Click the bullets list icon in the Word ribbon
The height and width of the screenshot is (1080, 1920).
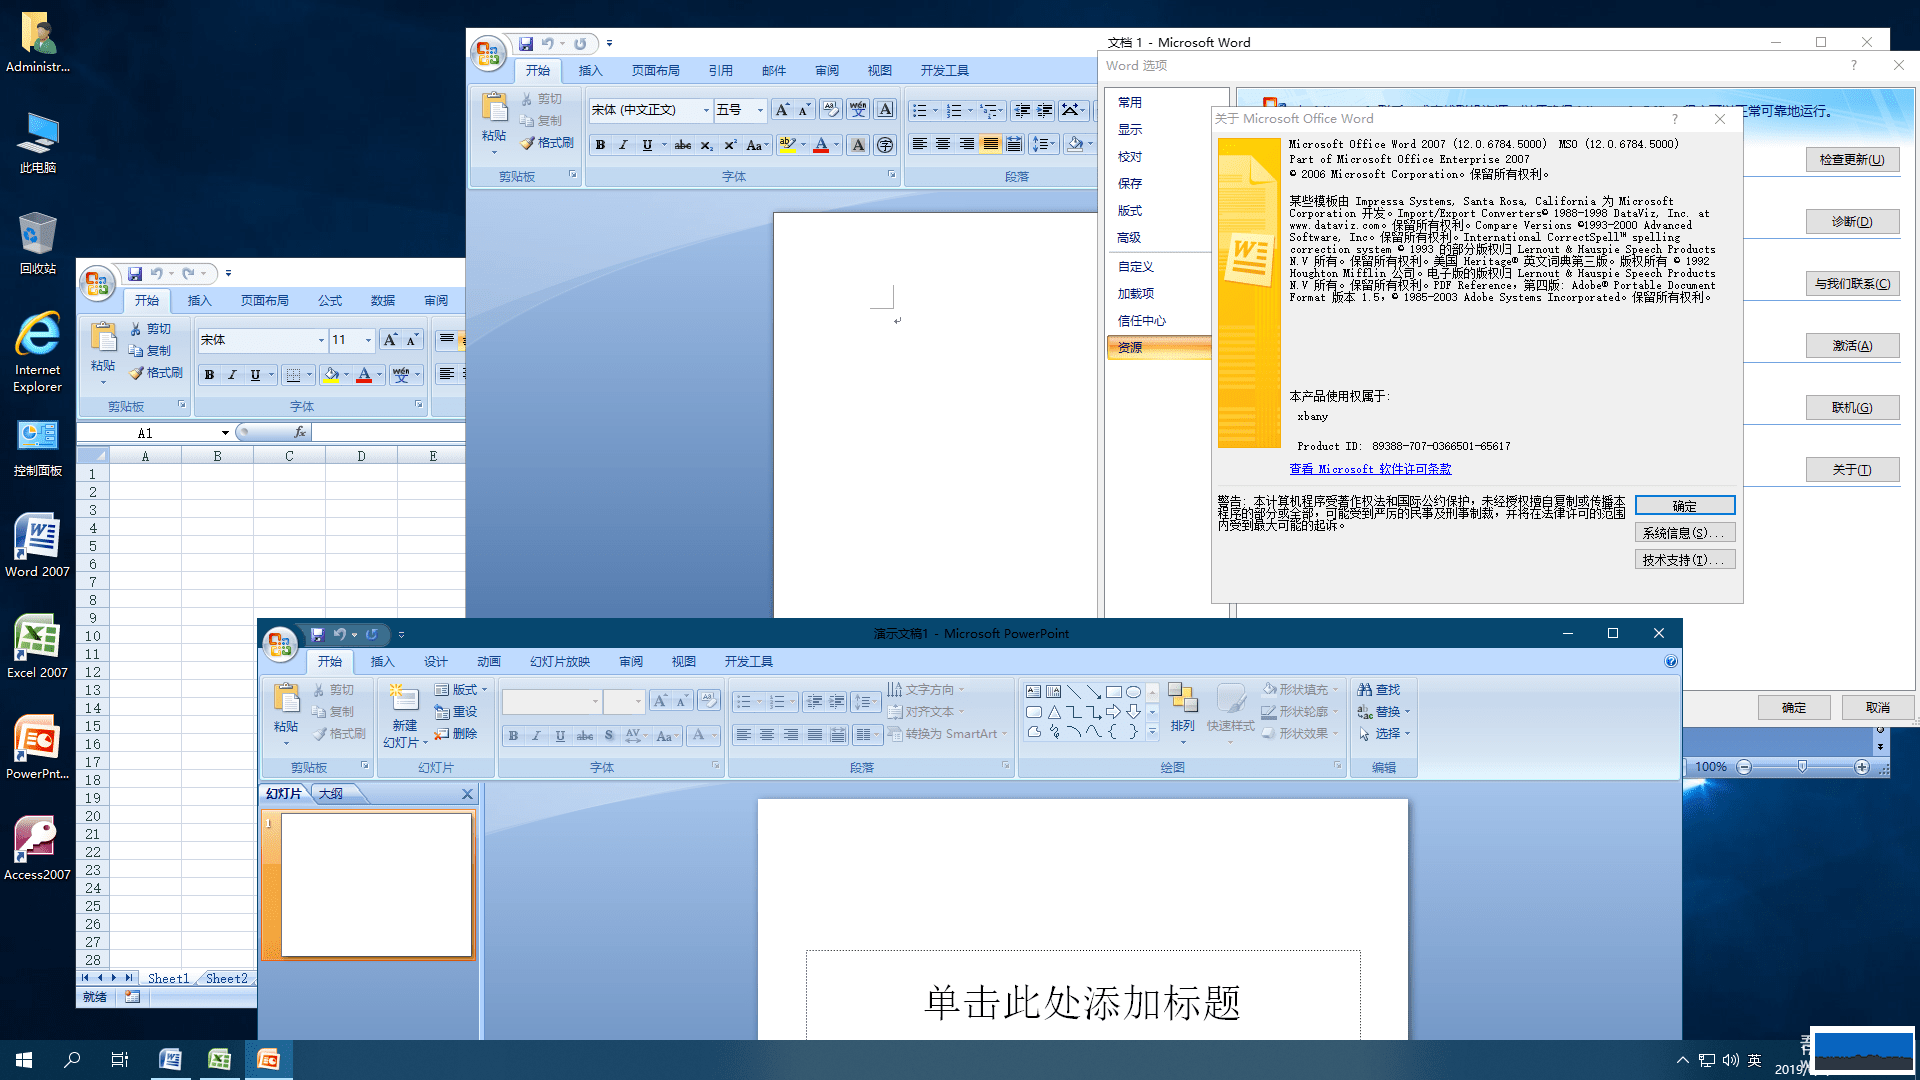tap(919, 110)
